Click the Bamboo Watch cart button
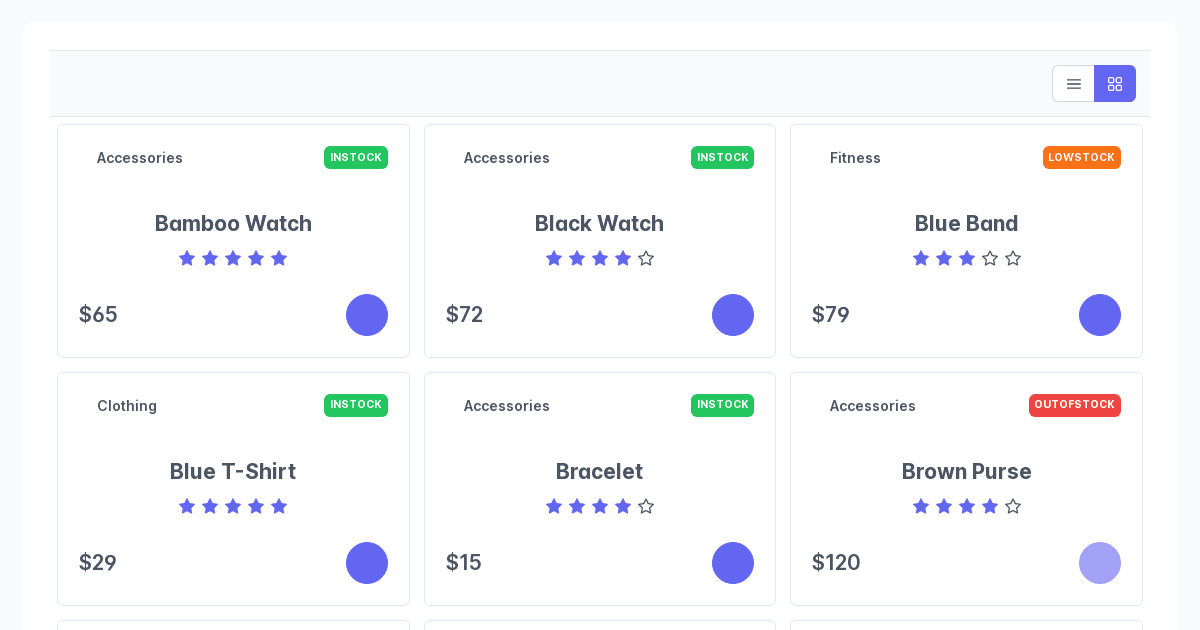 [x=367, y=315]
